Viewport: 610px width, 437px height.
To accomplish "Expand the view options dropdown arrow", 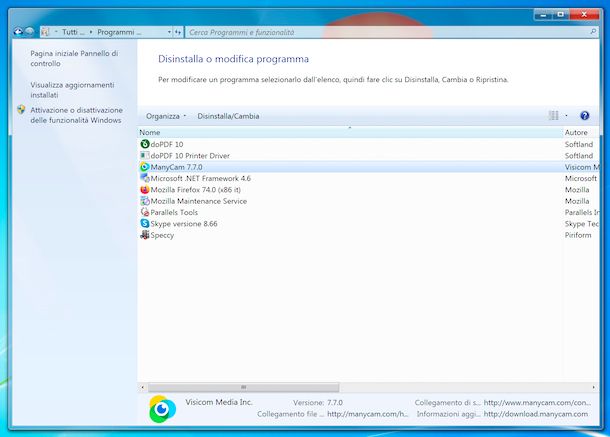I will click(x=566, y=116).
